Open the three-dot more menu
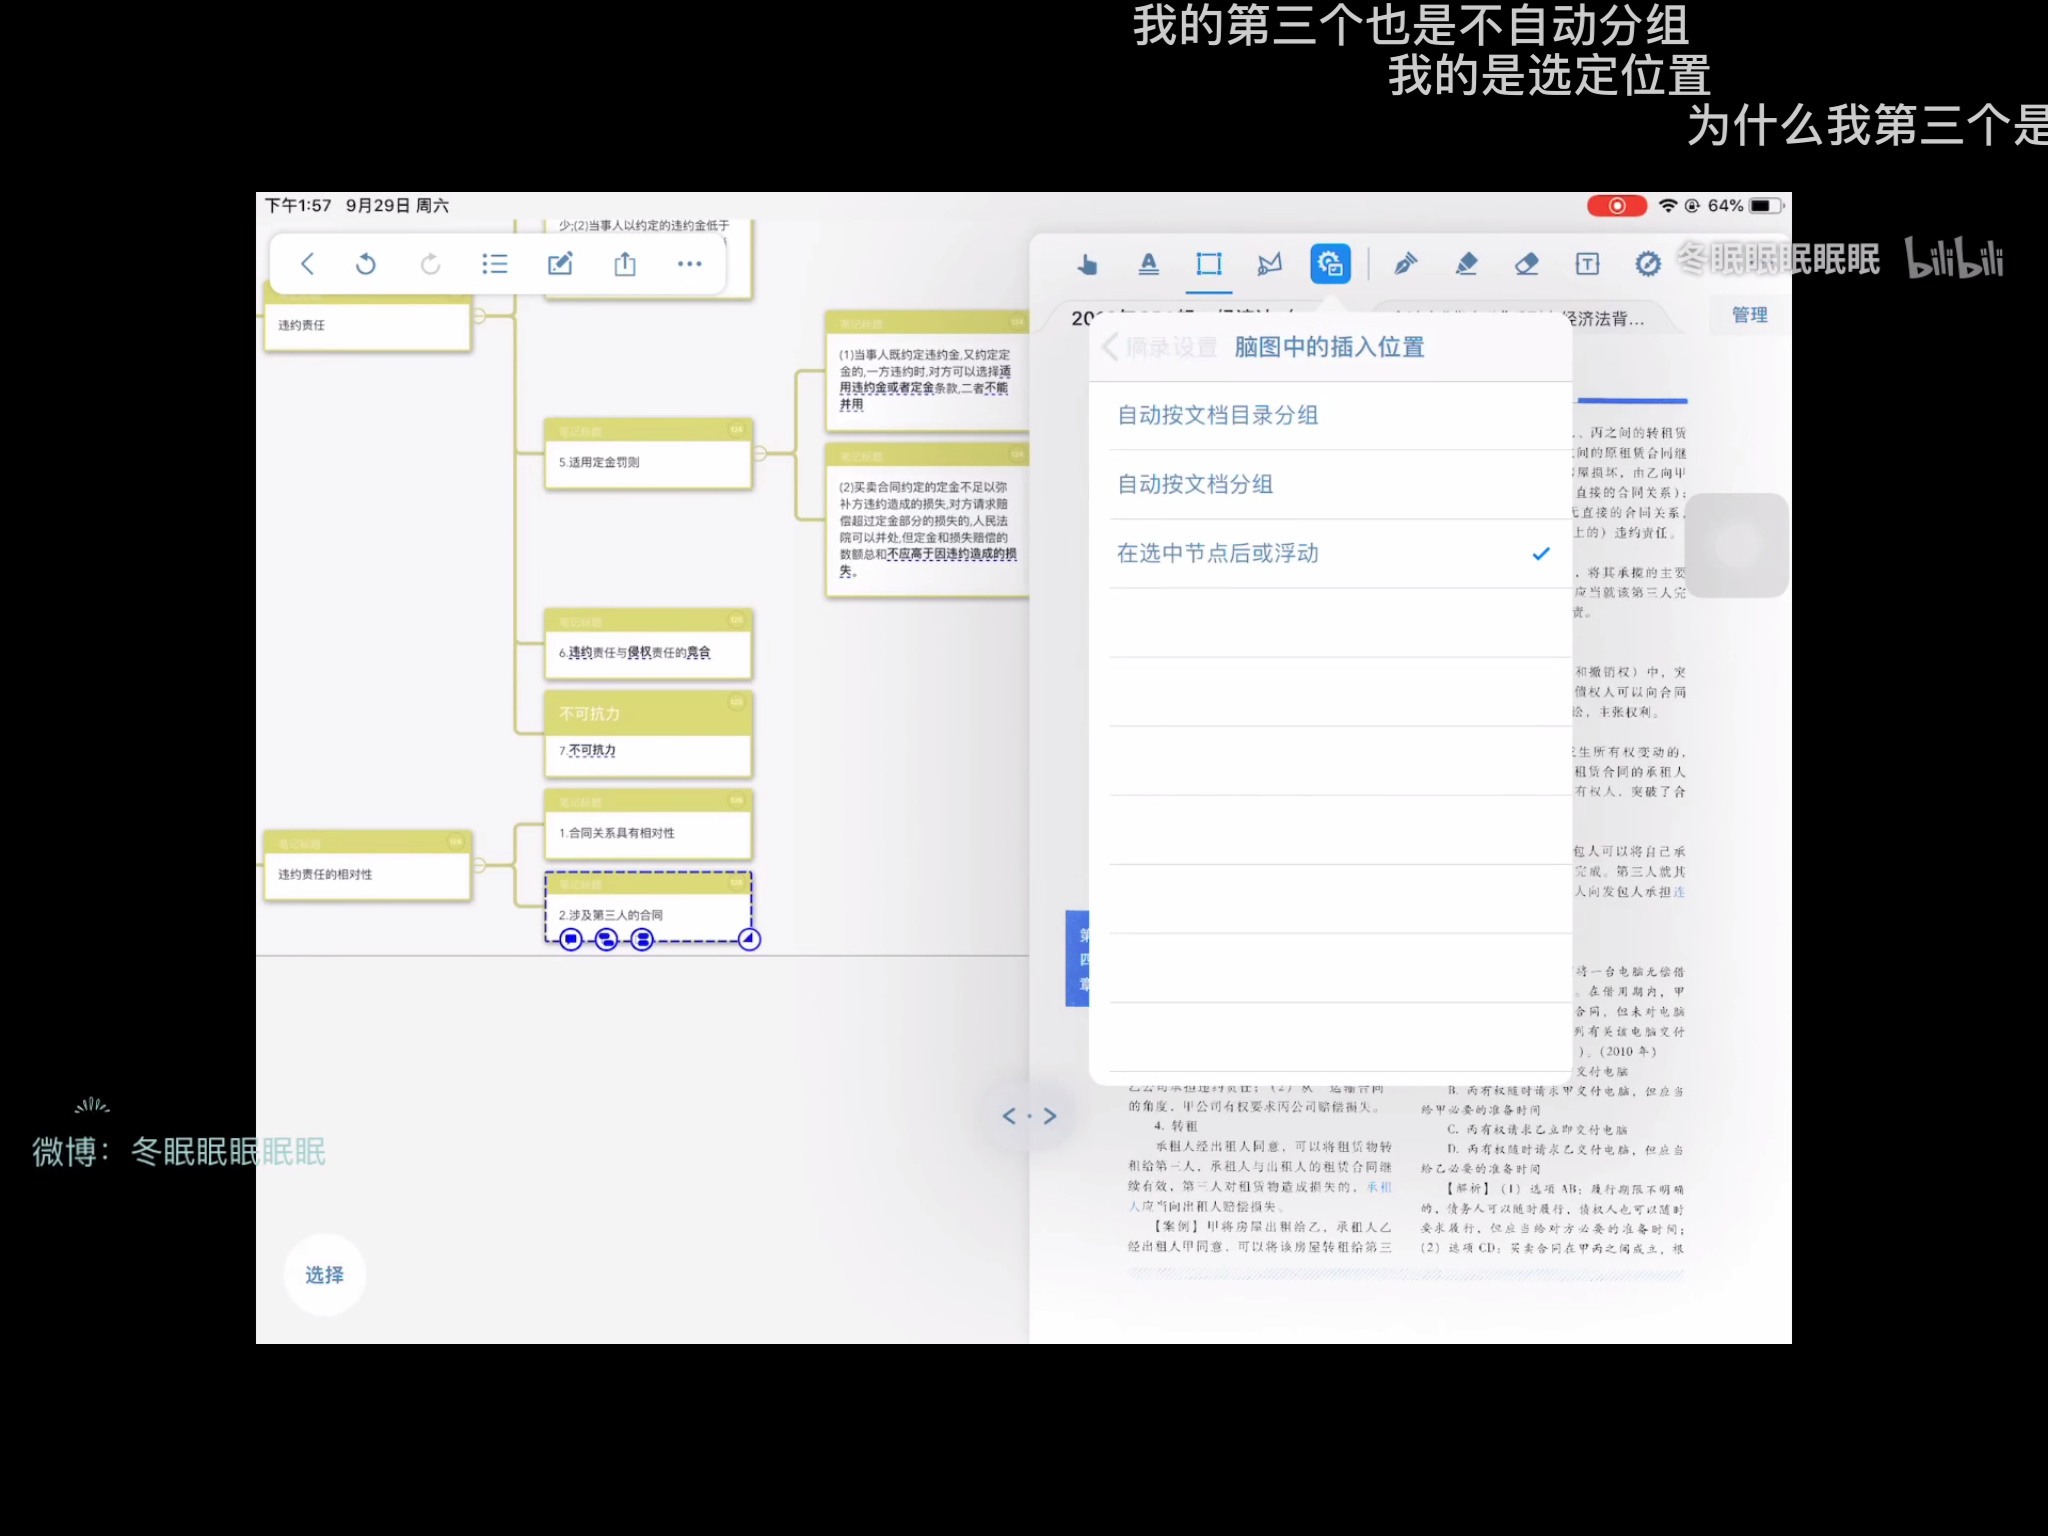Viewport: 2048px width, 1536px height. pos(690,264)
